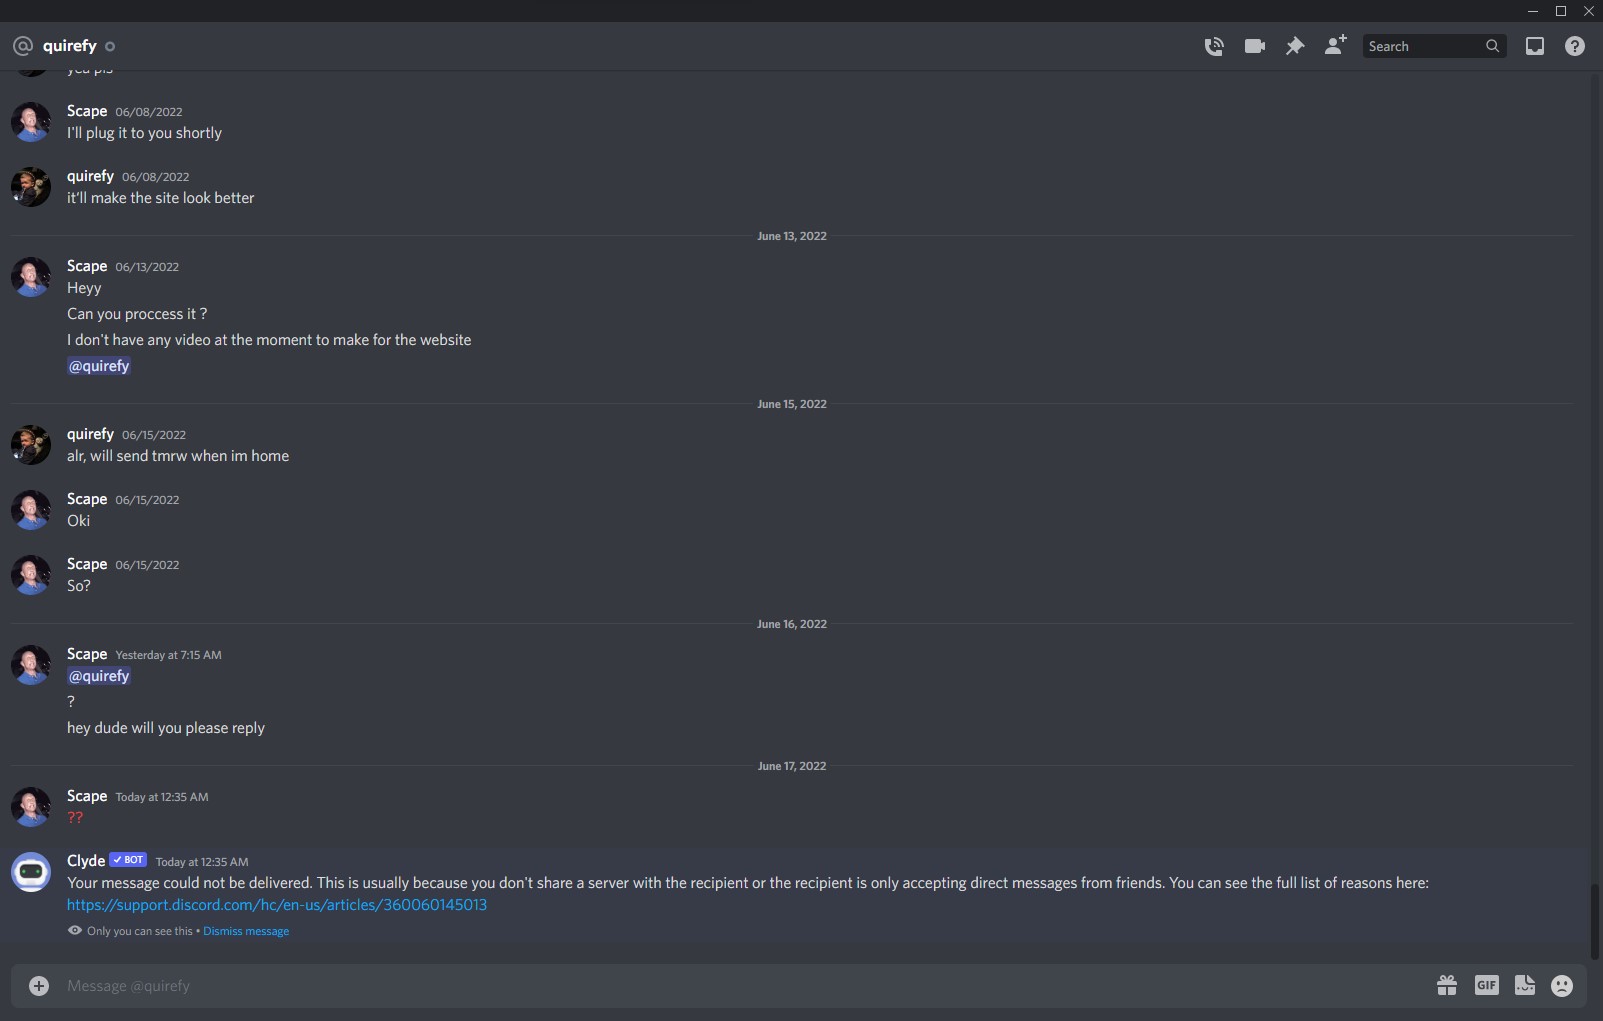Click username Scape on 06/13/2022 message
The width and height of the screenshot is (1603, 1021).
click(87, 266)
